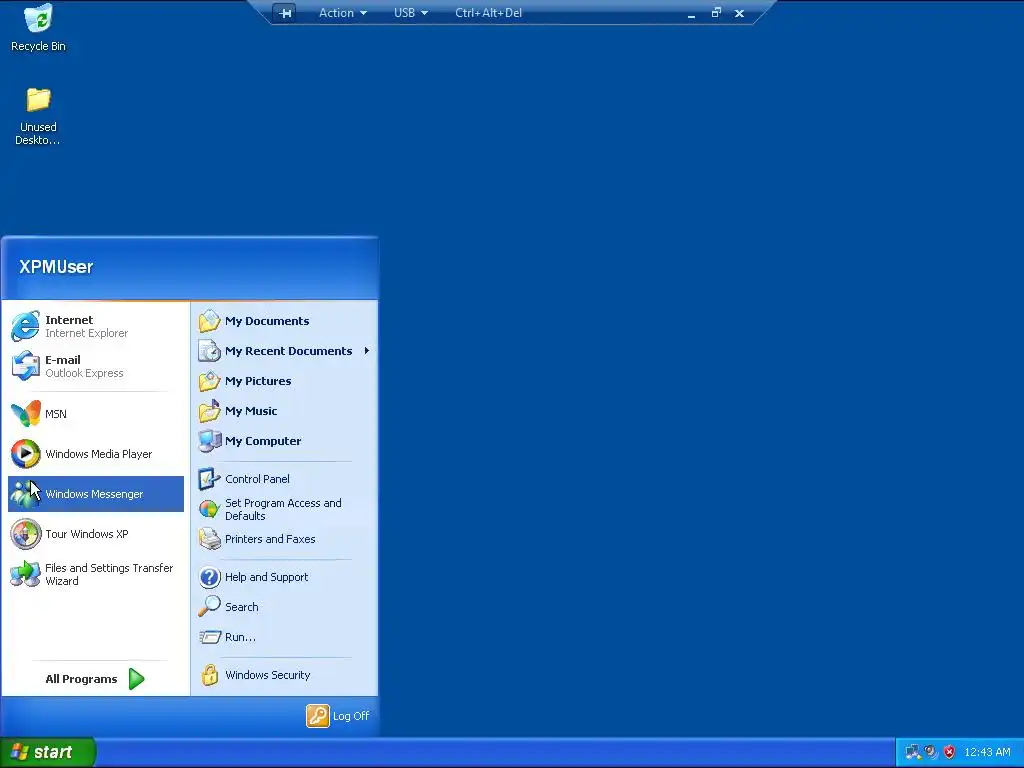The height and width of the screenshot is (768, 1024).
Task: Open Set Program Access and Defaults
Action: point(284,509)
